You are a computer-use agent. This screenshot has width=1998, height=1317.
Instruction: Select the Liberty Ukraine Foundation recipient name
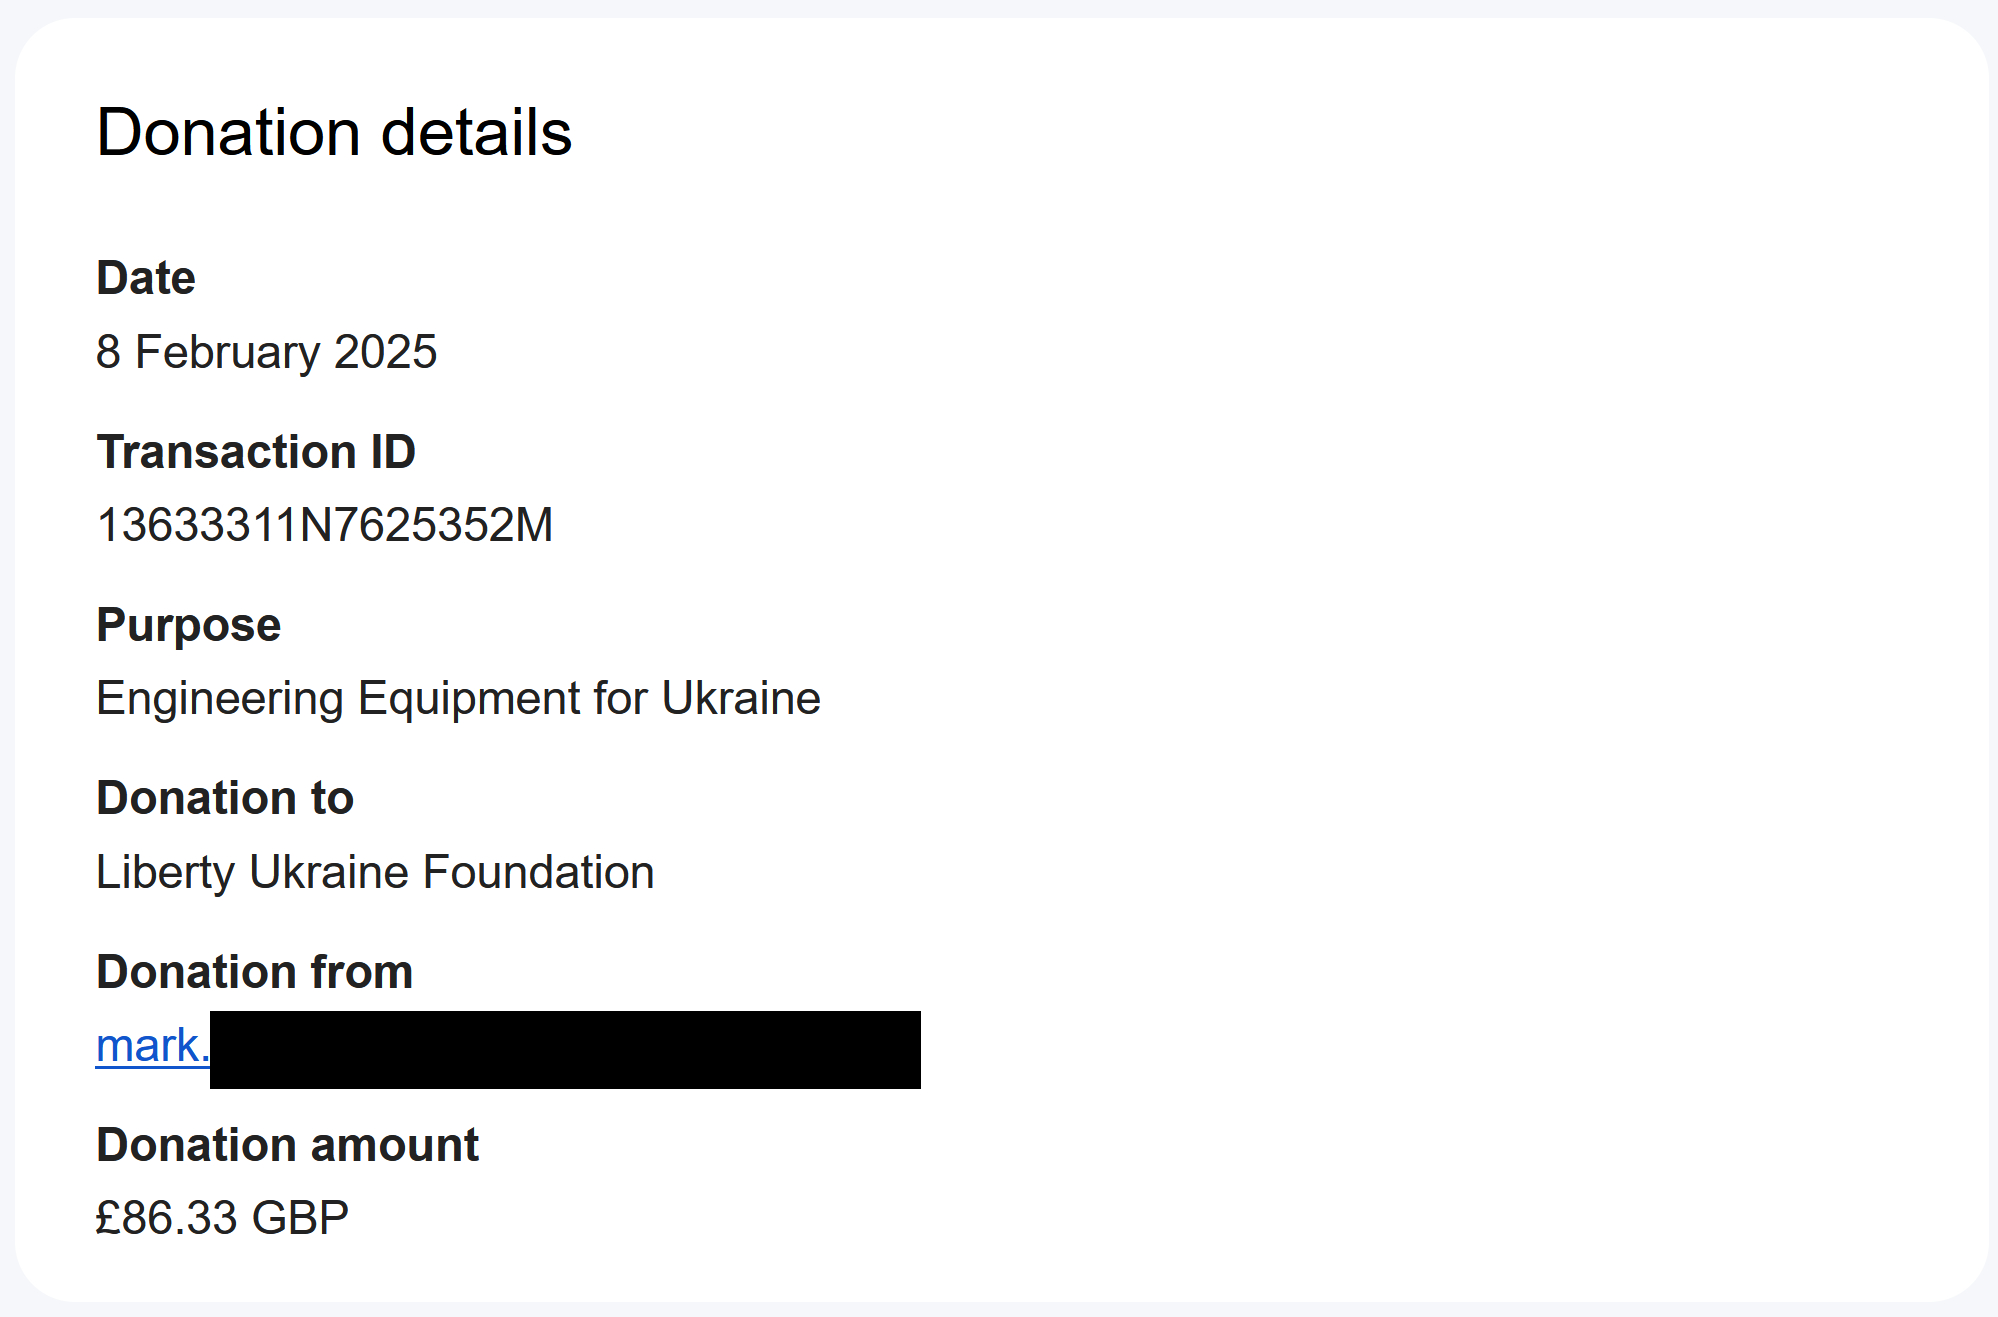tap(375, 872)
